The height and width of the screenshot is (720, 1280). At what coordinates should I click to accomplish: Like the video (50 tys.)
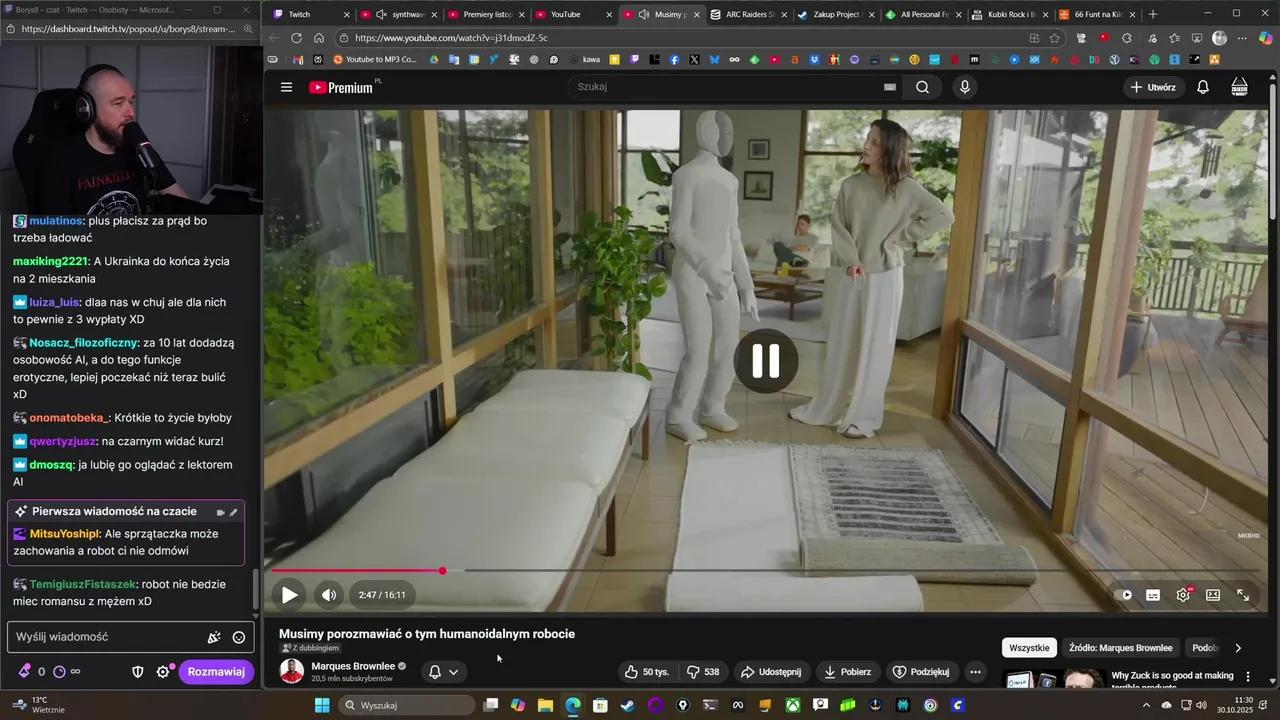point(648,672)
